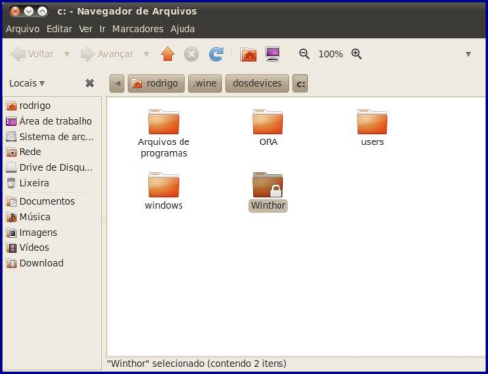Navigate to .wine in the path bar
This screenshot has width=488, height=374.
point(205,83)
